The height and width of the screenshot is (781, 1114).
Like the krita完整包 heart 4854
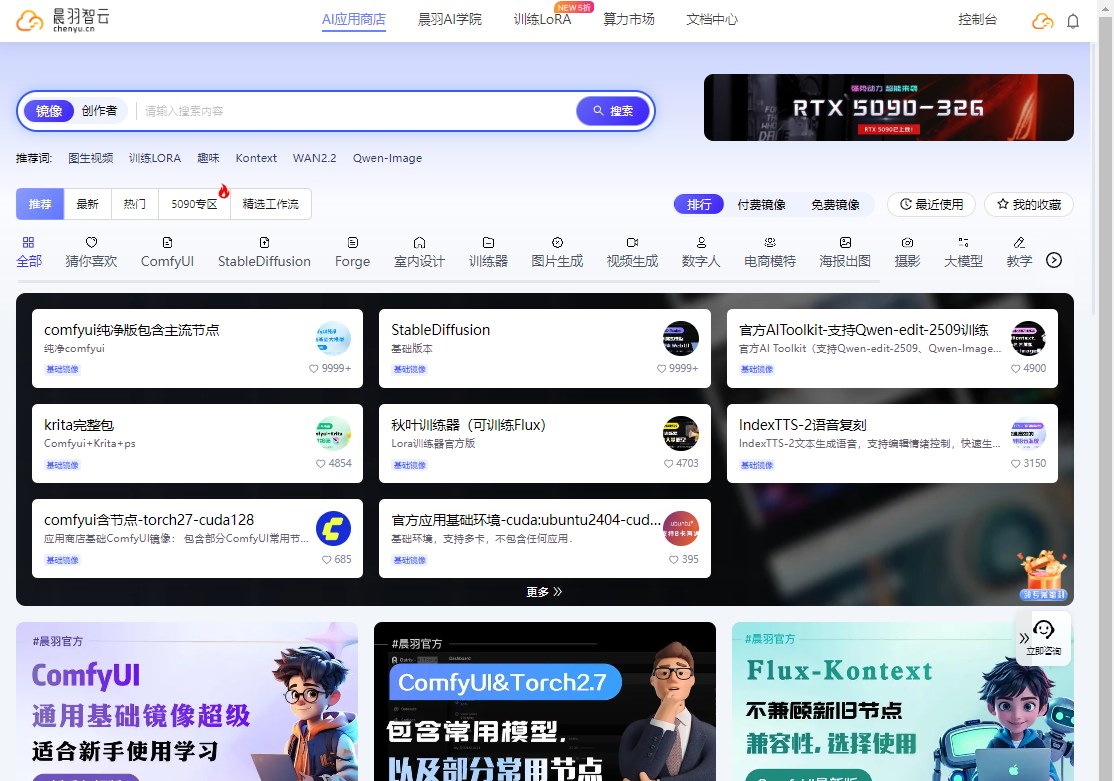320,463
